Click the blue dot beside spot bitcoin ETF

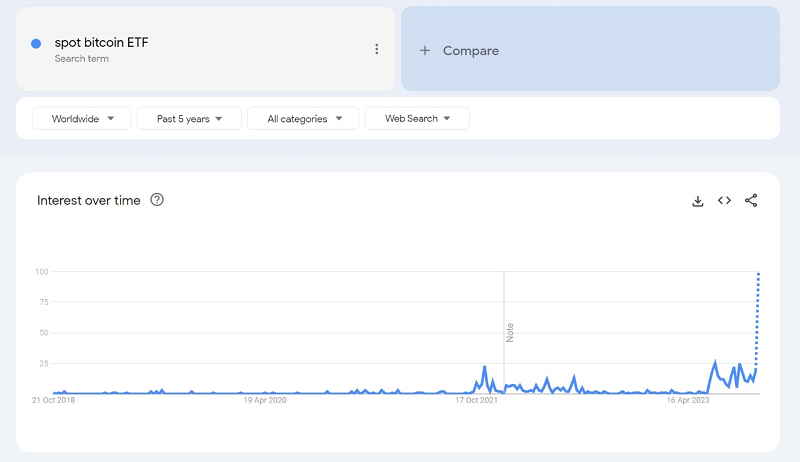pos(36,44)
